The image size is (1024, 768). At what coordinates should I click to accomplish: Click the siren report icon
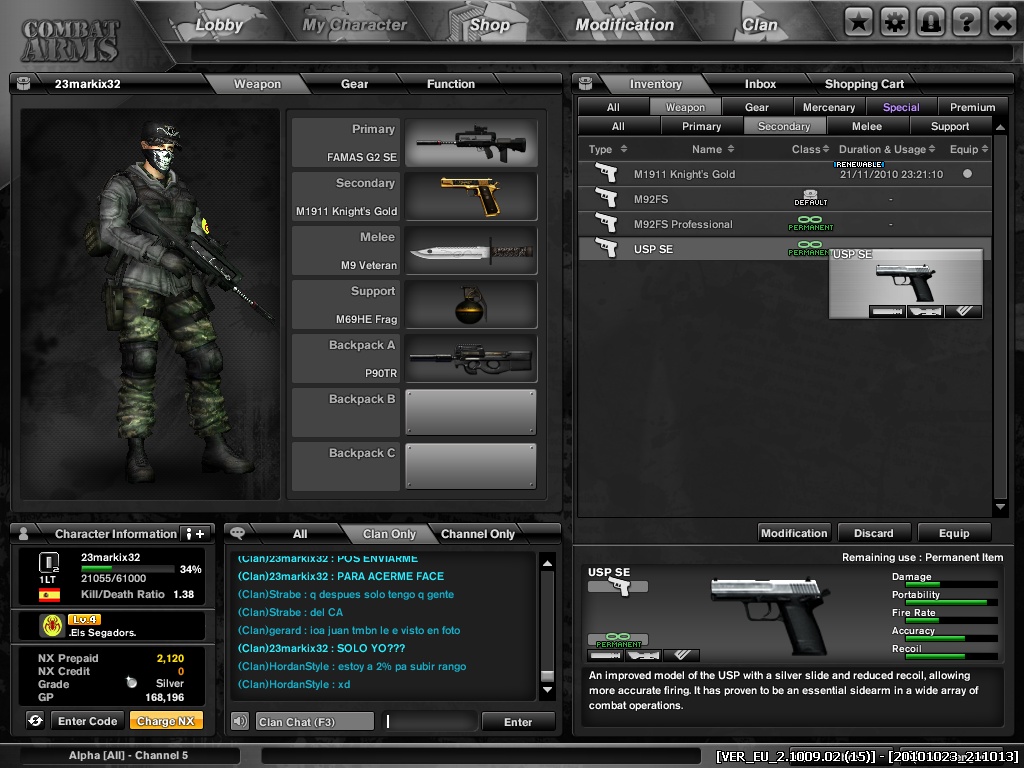pyautogui.click(x=930, y=21)
